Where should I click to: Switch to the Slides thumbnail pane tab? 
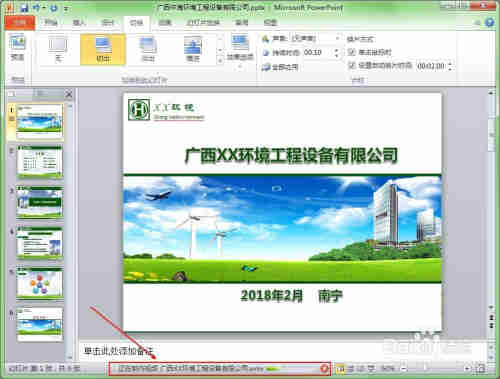(x=11, y=94)
